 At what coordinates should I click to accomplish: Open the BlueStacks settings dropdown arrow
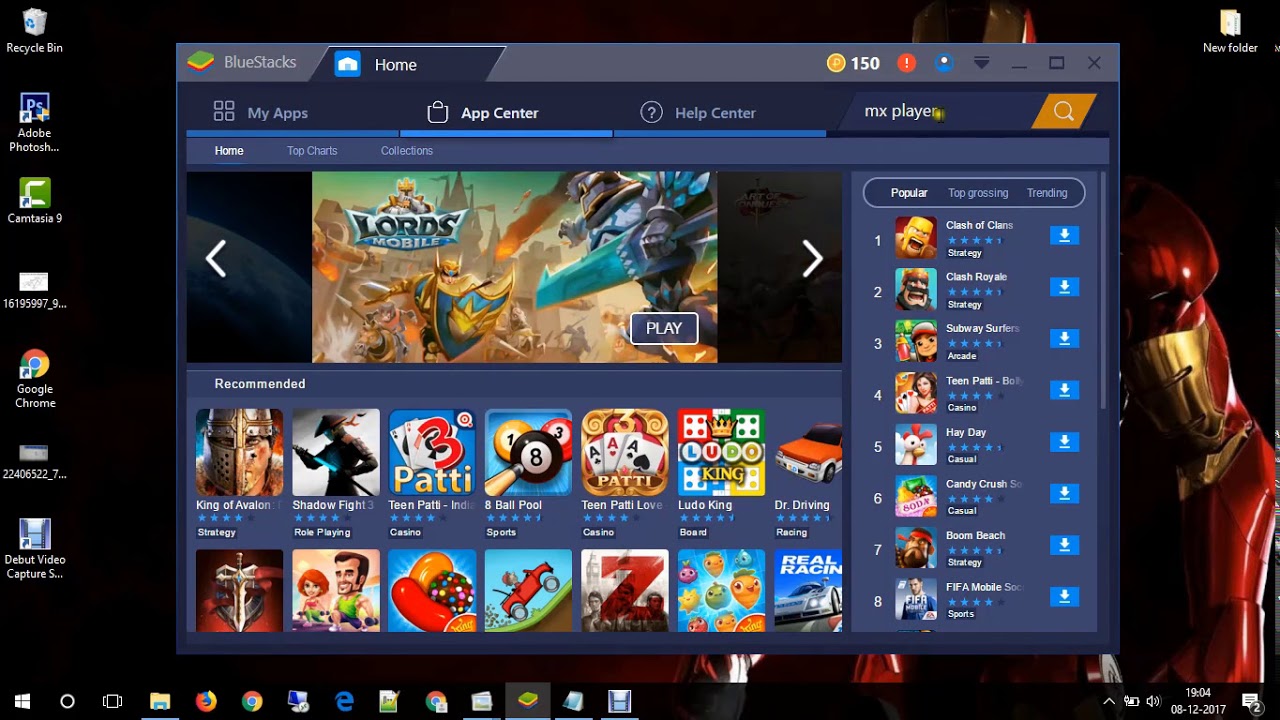coord(982,63)
